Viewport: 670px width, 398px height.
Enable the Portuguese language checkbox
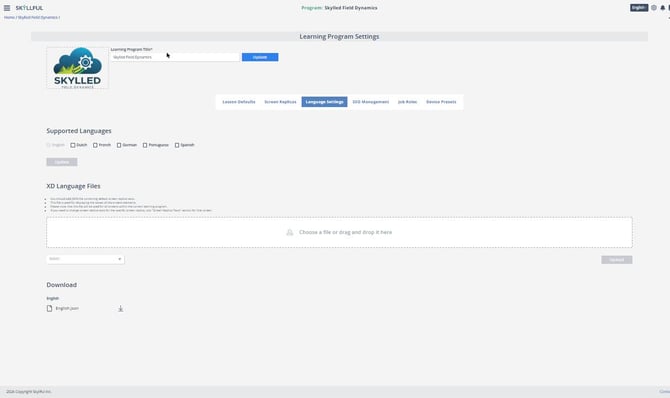(145, 145)
